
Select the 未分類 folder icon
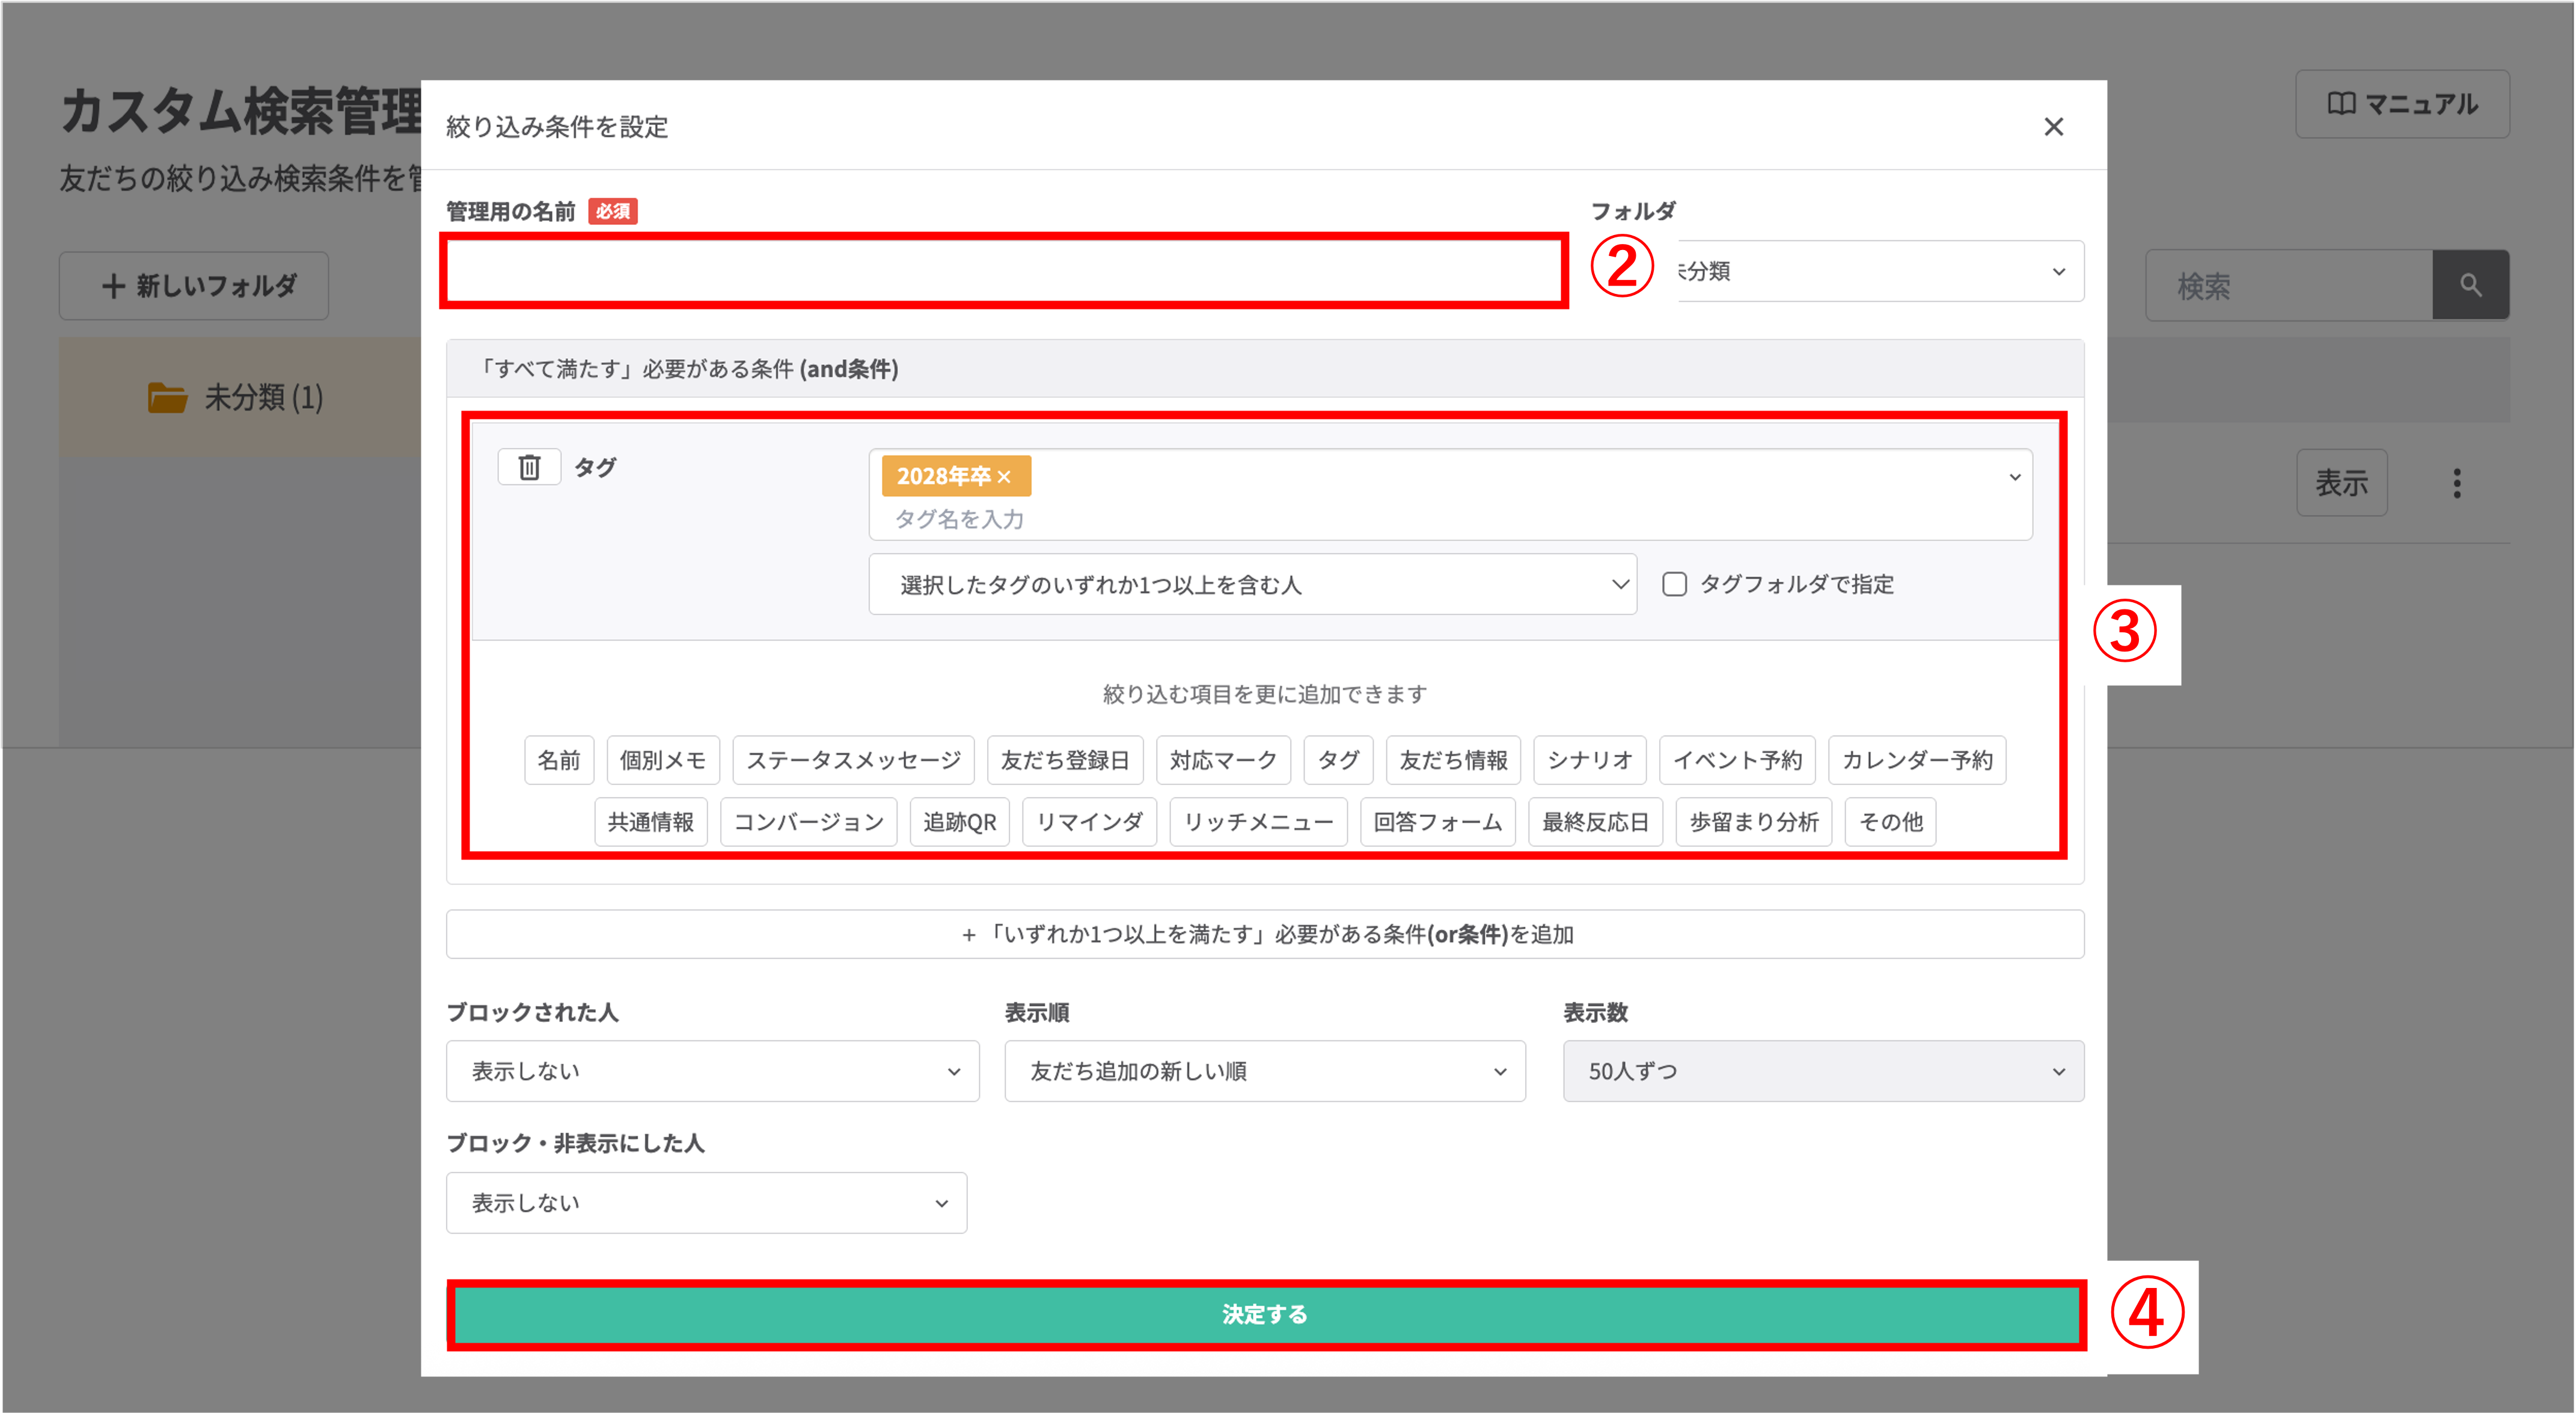click(x=167, y=398)
